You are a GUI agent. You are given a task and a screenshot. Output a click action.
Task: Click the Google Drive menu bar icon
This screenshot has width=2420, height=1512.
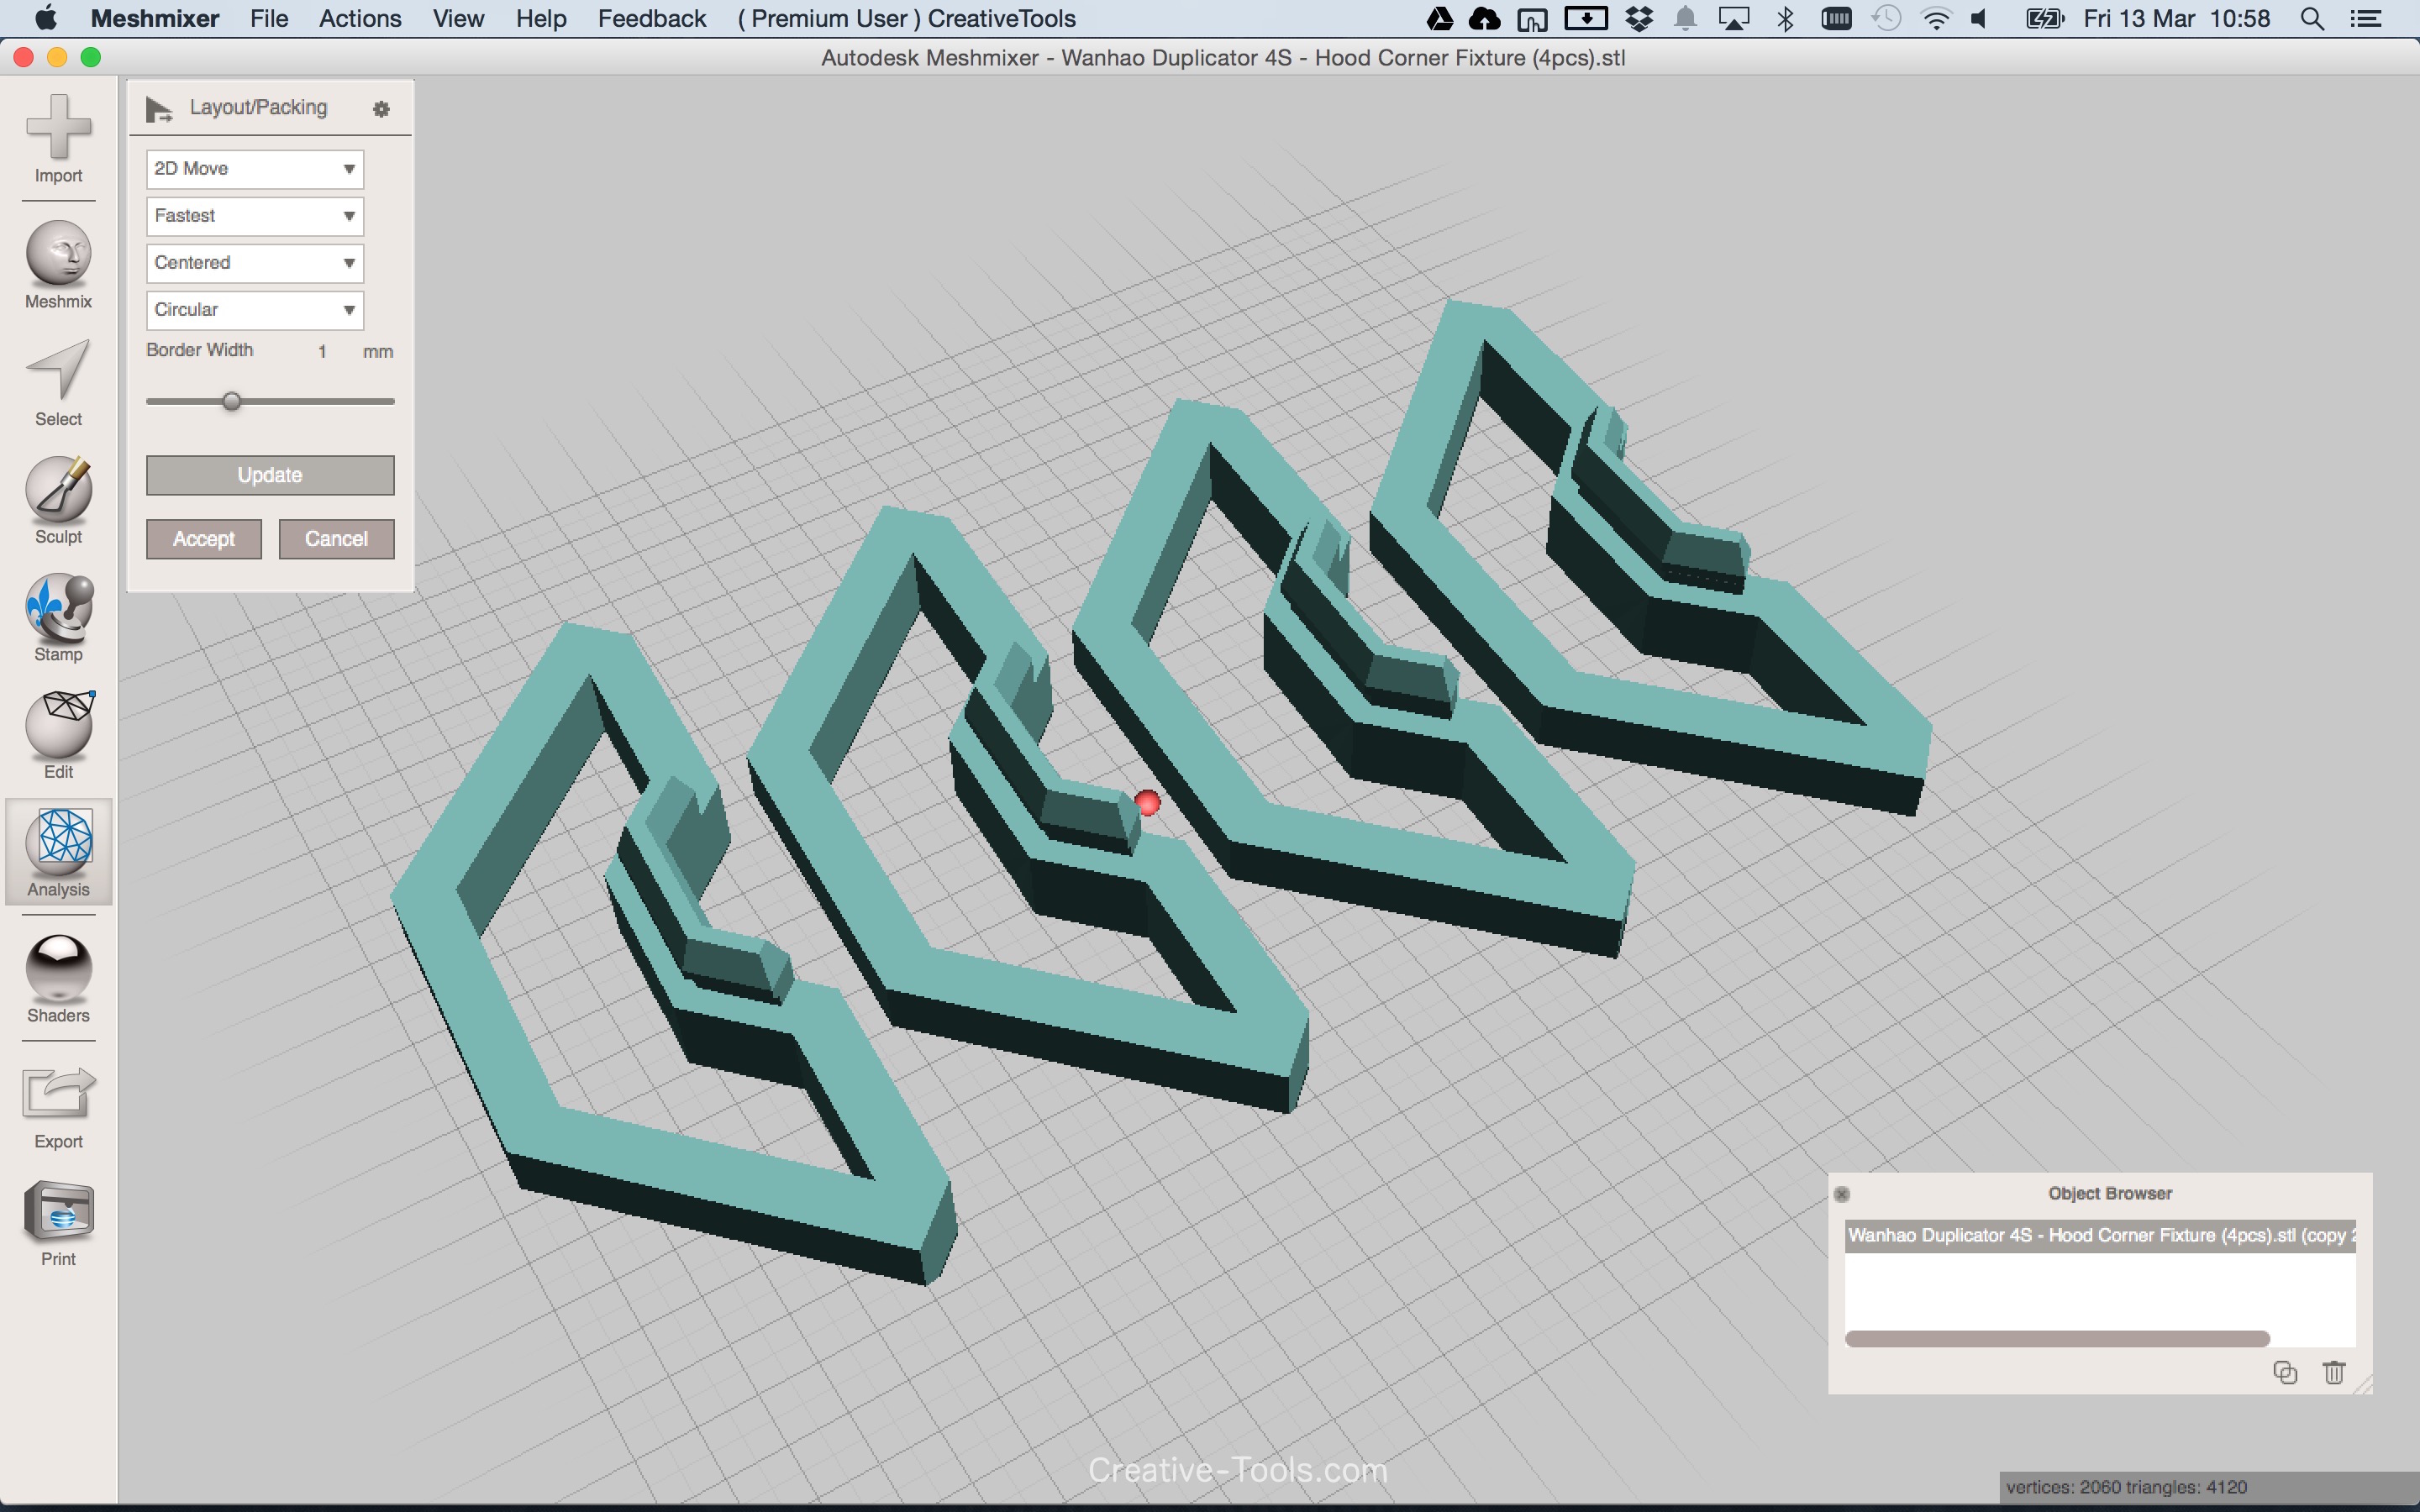1440,18
